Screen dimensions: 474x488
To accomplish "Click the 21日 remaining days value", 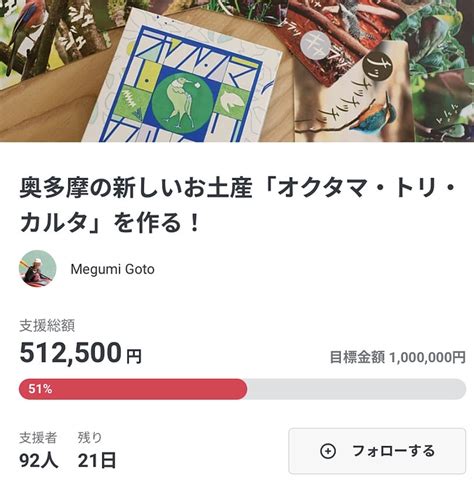I will pos(97,461).
